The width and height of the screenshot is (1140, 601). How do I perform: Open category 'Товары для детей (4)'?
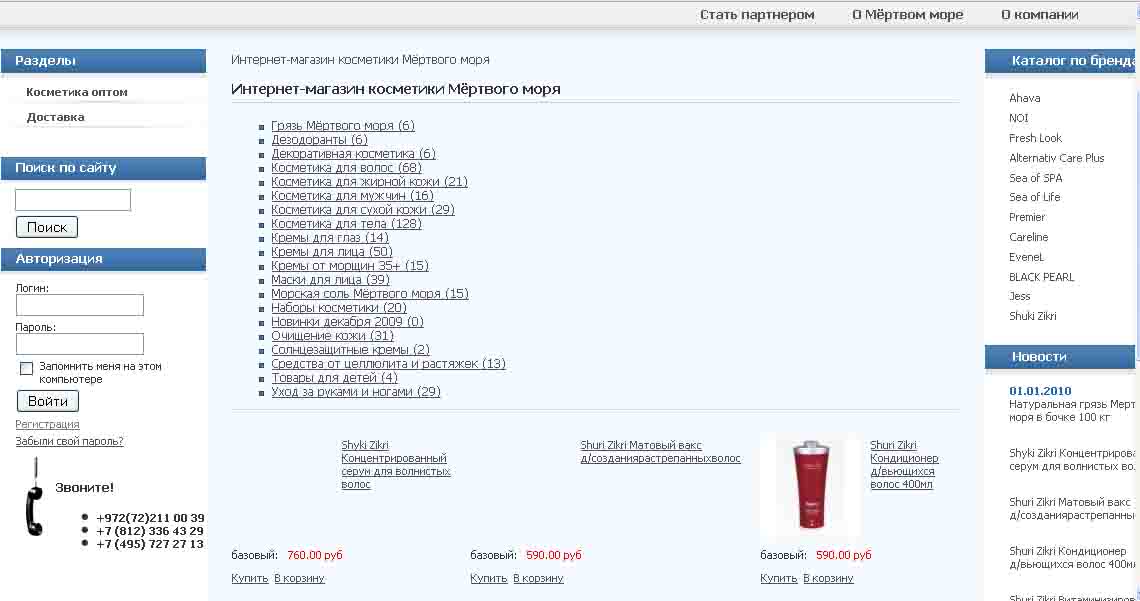(334, 377)
